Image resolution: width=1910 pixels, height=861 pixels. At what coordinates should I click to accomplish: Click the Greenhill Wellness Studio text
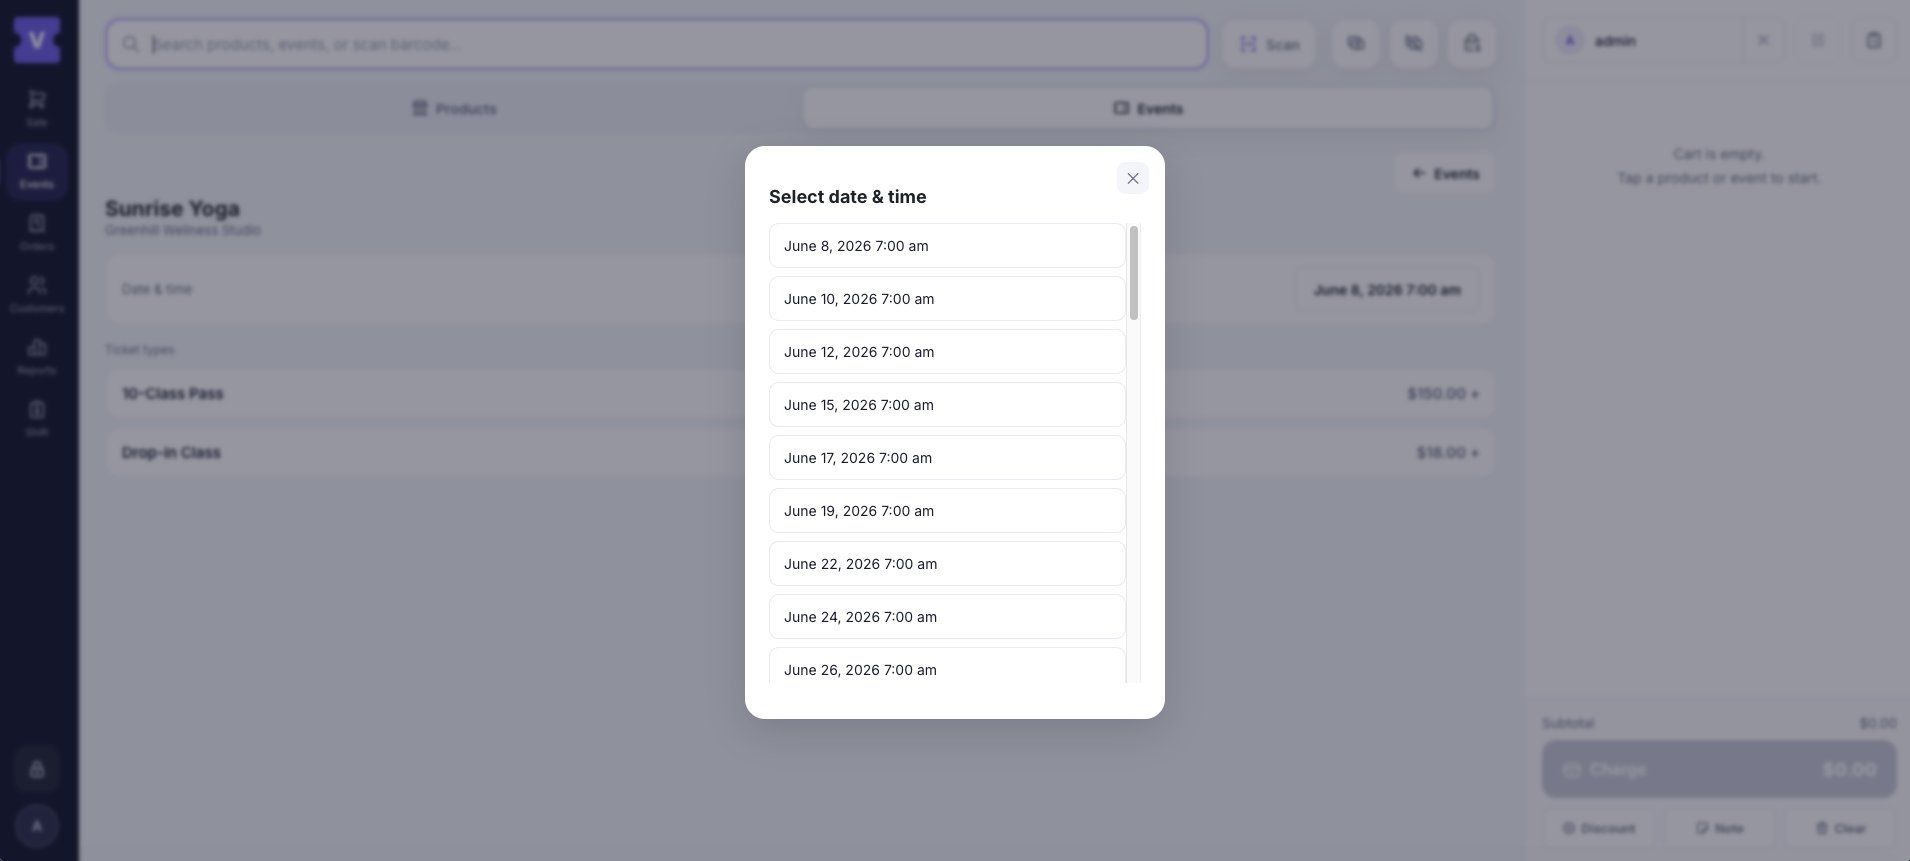[183, 230]
